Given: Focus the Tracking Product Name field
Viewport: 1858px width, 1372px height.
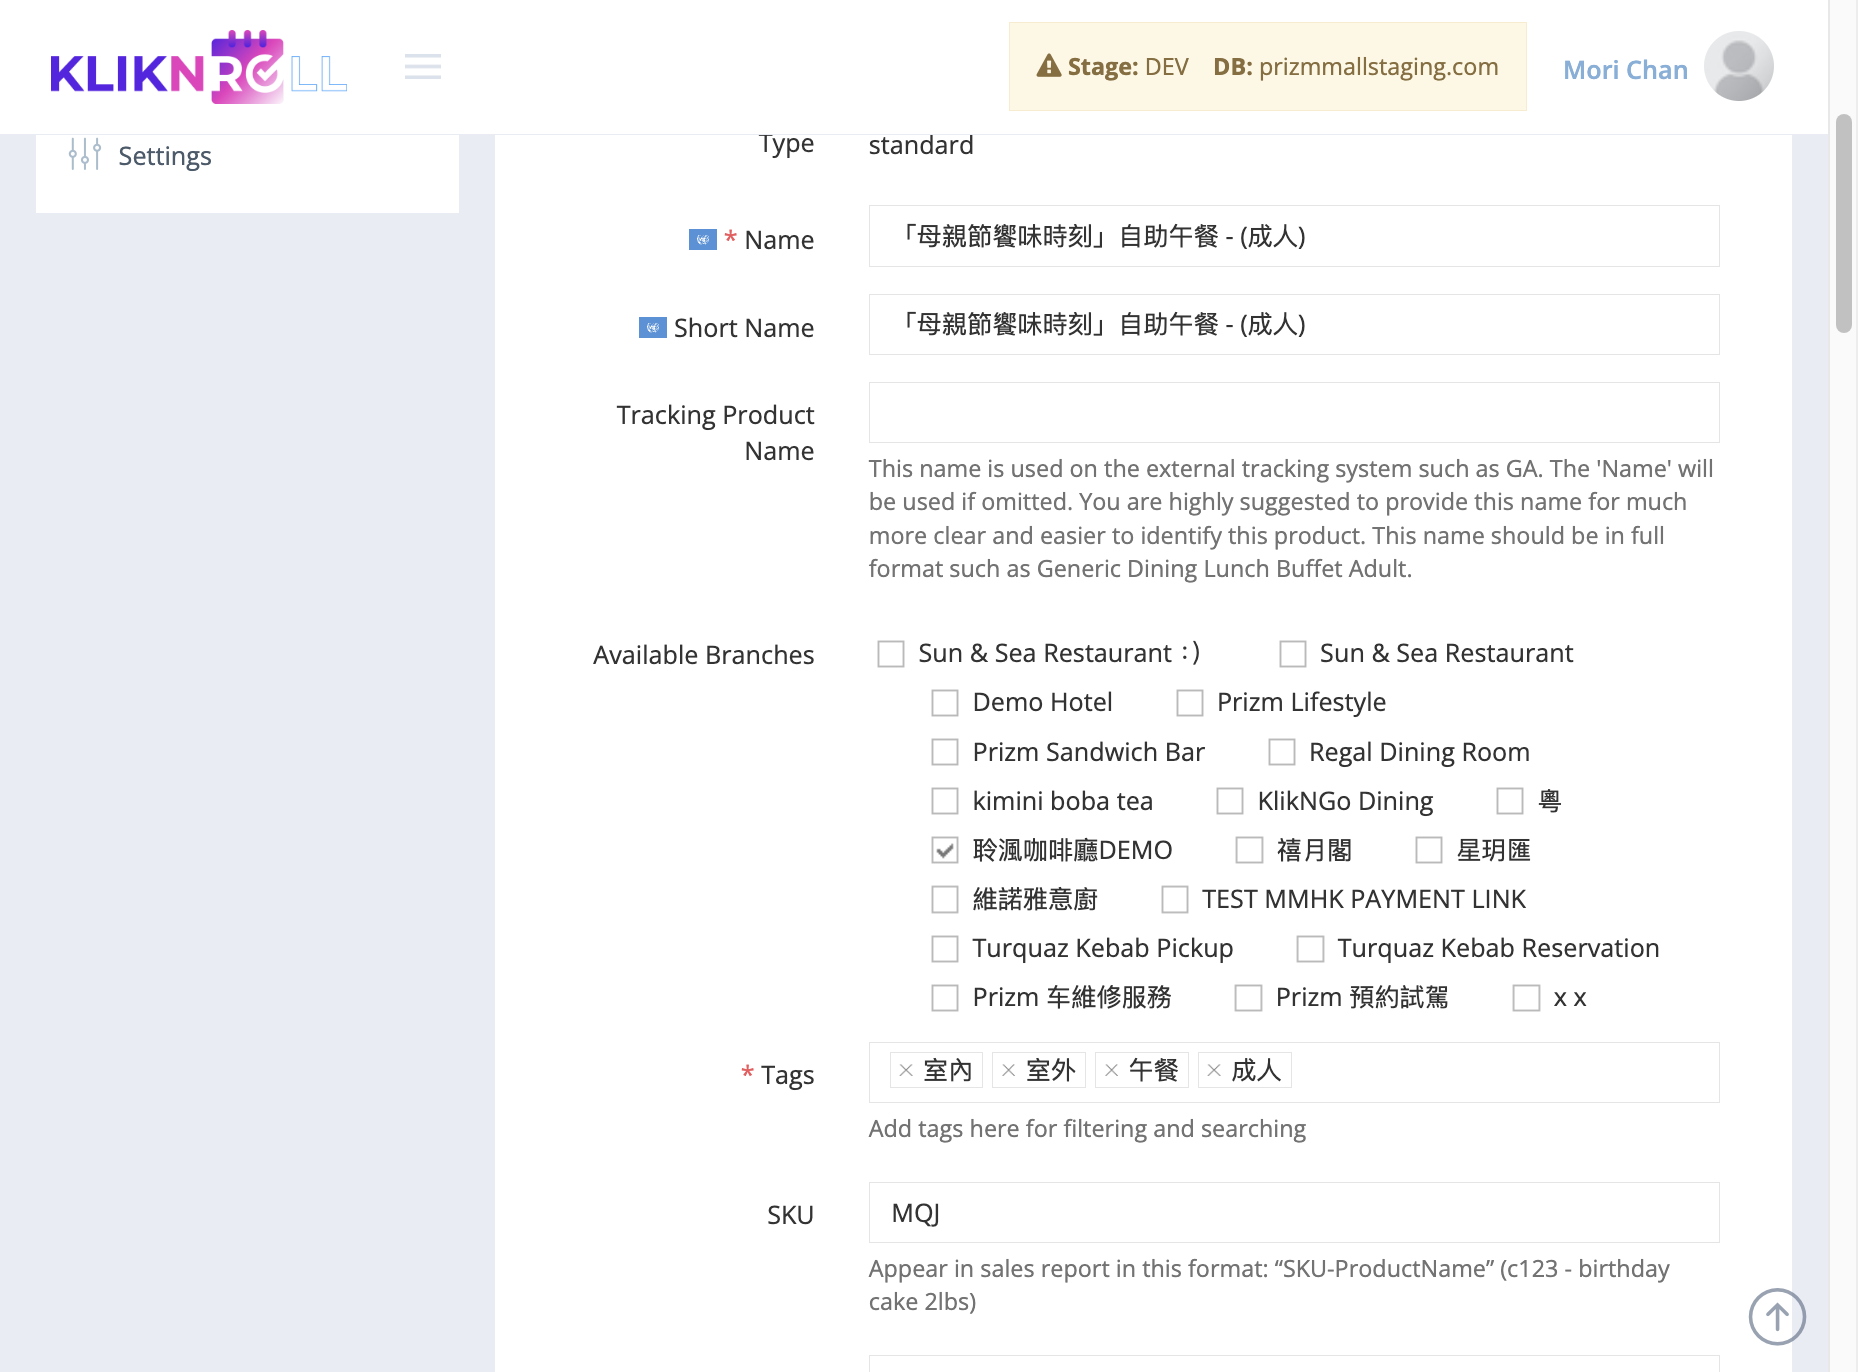Looking at the screenshot, I should pos(1294,412).
